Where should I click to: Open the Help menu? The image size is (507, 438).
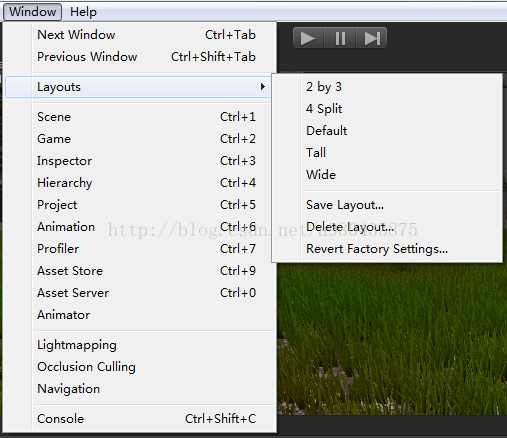[x=83, y=12]
